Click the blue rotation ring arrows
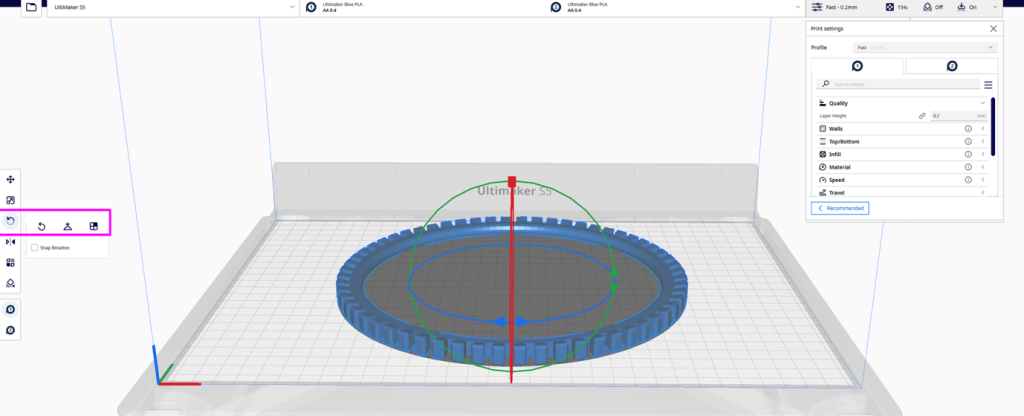The image size is (1024, 416). (x=509, y=322)
